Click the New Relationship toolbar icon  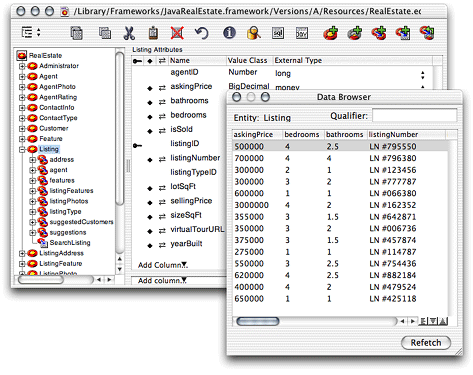pos(379,33)
